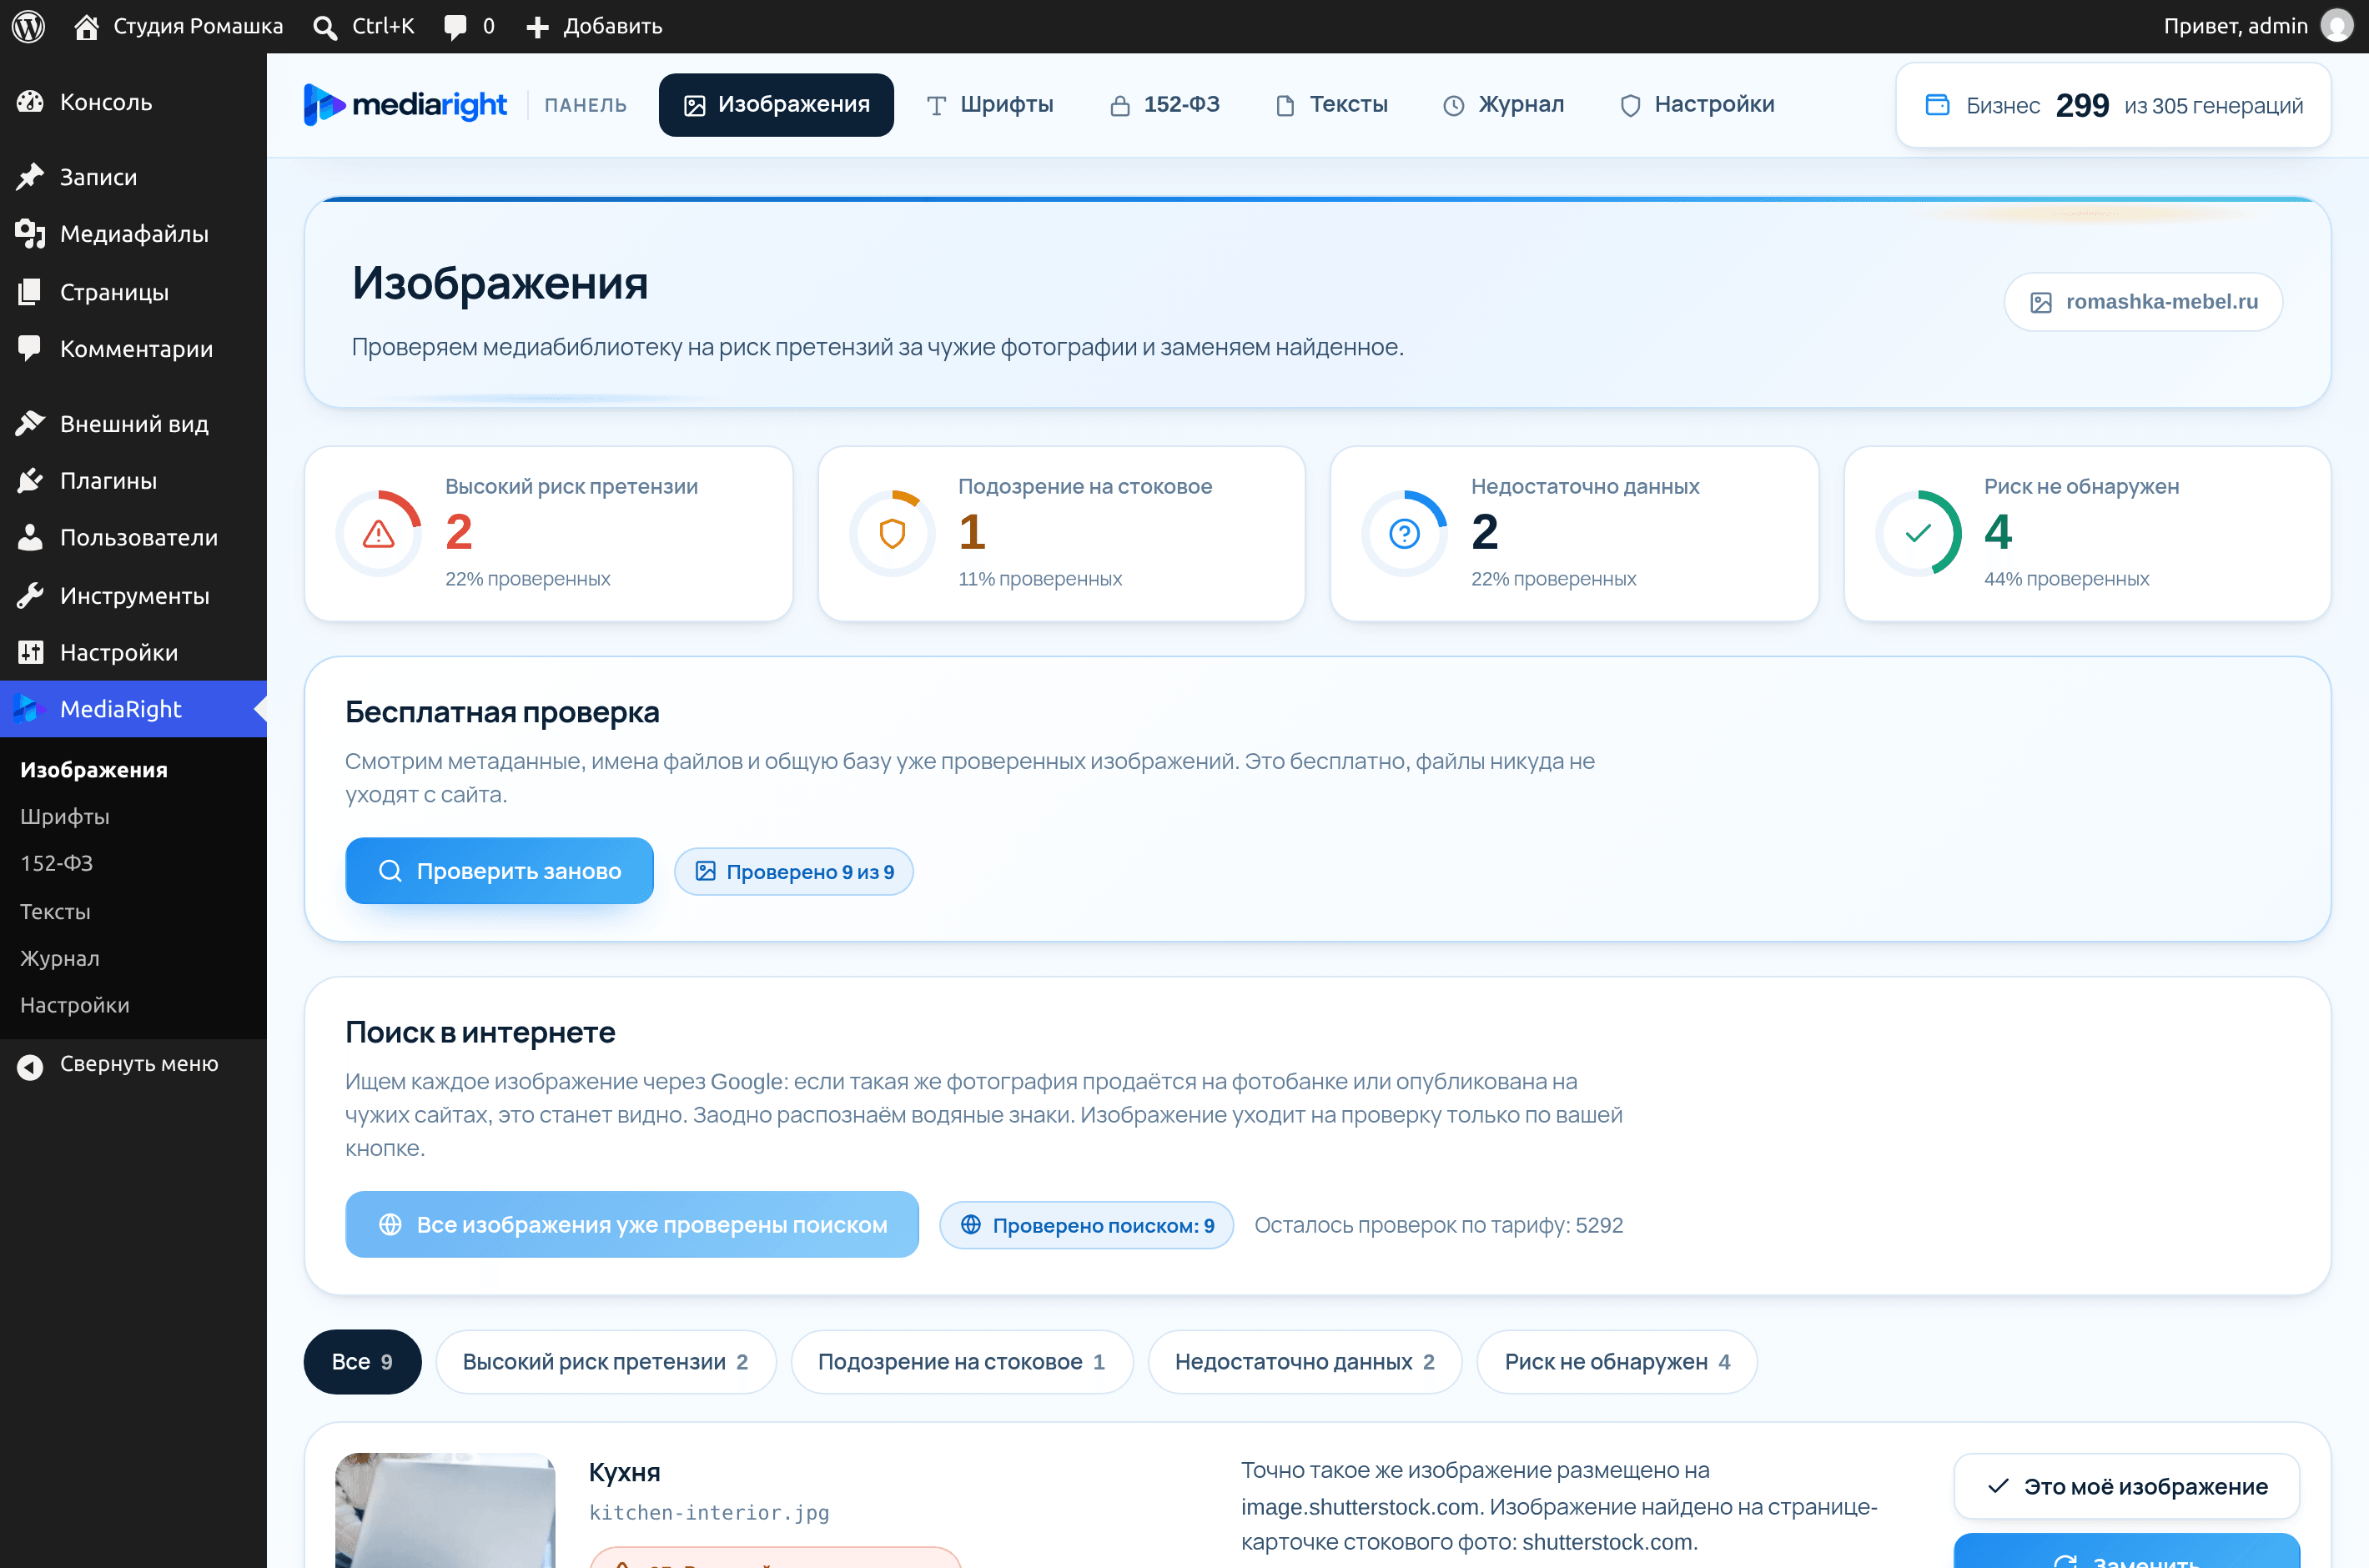Click the Комментарии sidebar icon

tap(31, 349)
